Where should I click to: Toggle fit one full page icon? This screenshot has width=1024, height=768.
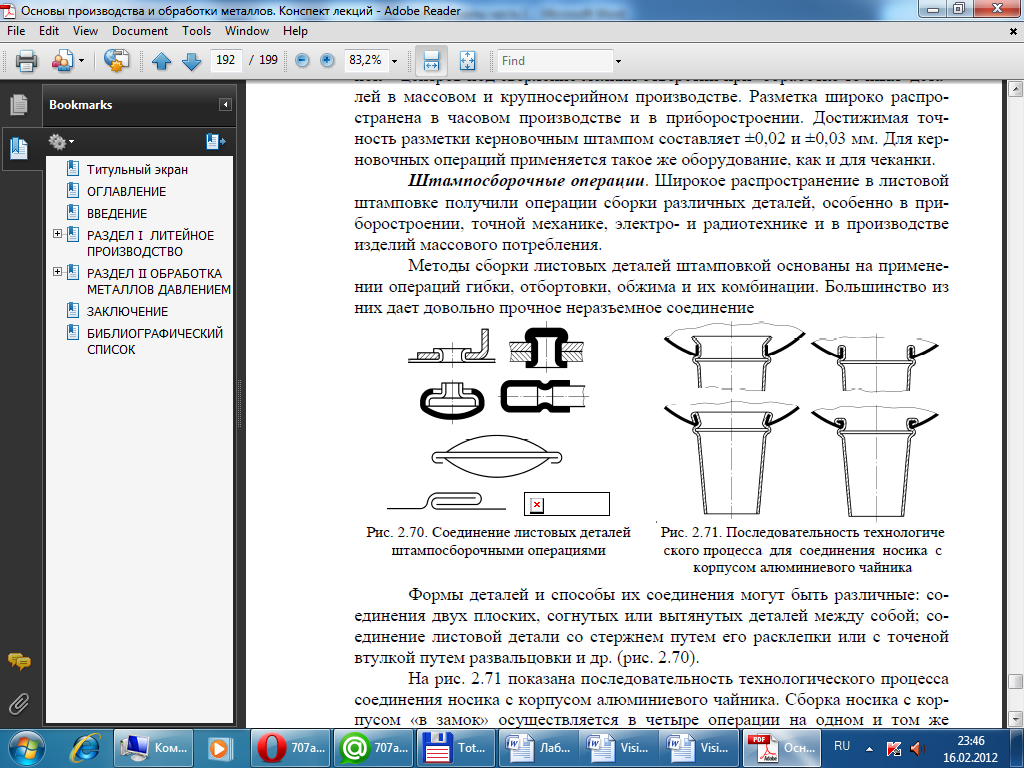[467, 61]
